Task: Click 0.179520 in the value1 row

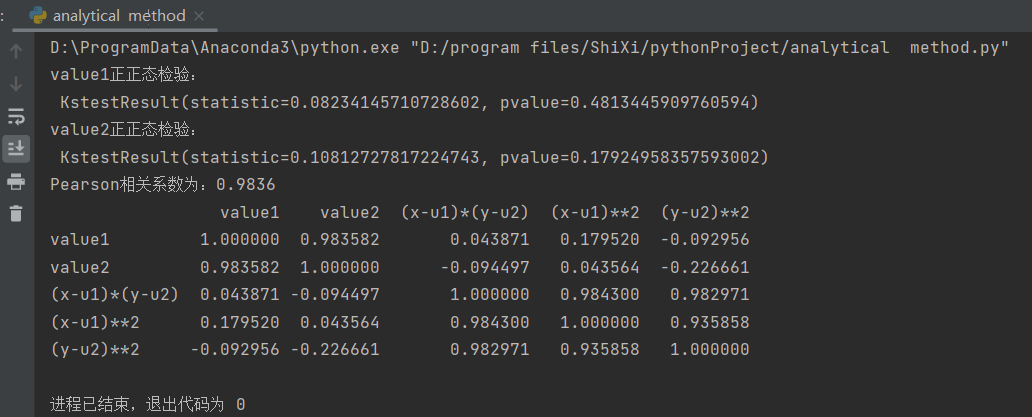Action: point(600,240)
